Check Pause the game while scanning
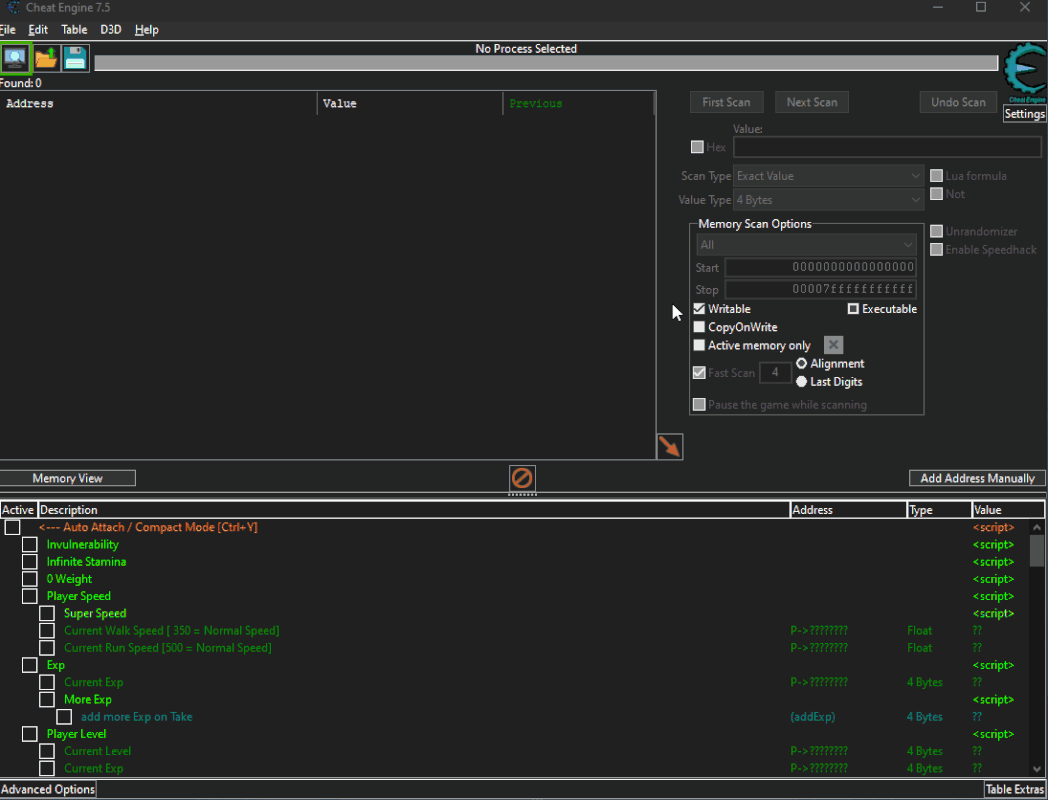Image resolution: width=1048 pixels, height=800 pixels. click(x=699, y=404)
